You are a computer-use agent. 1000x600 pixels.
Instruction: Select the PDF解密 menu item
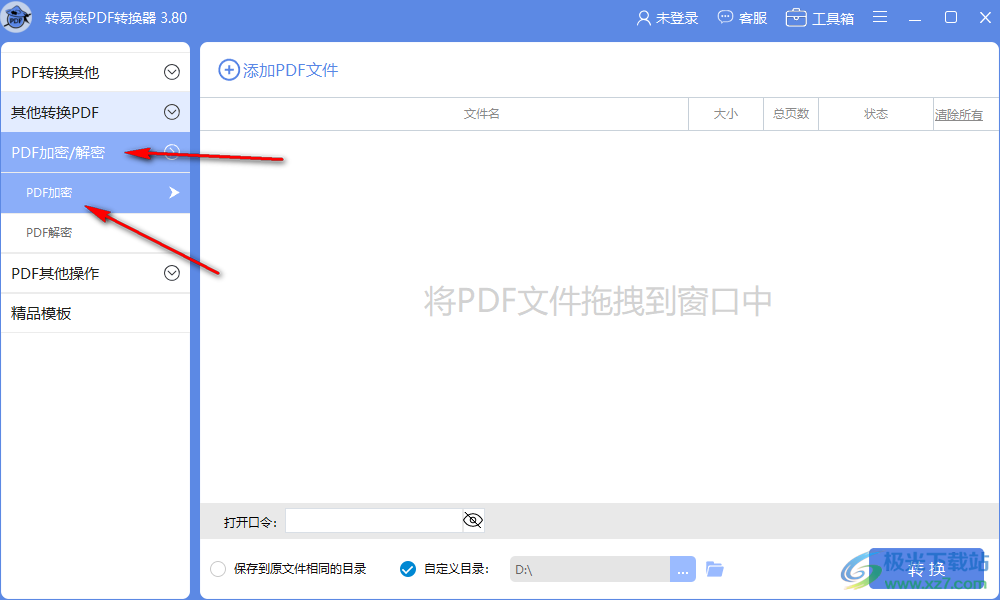click(96, 233)
